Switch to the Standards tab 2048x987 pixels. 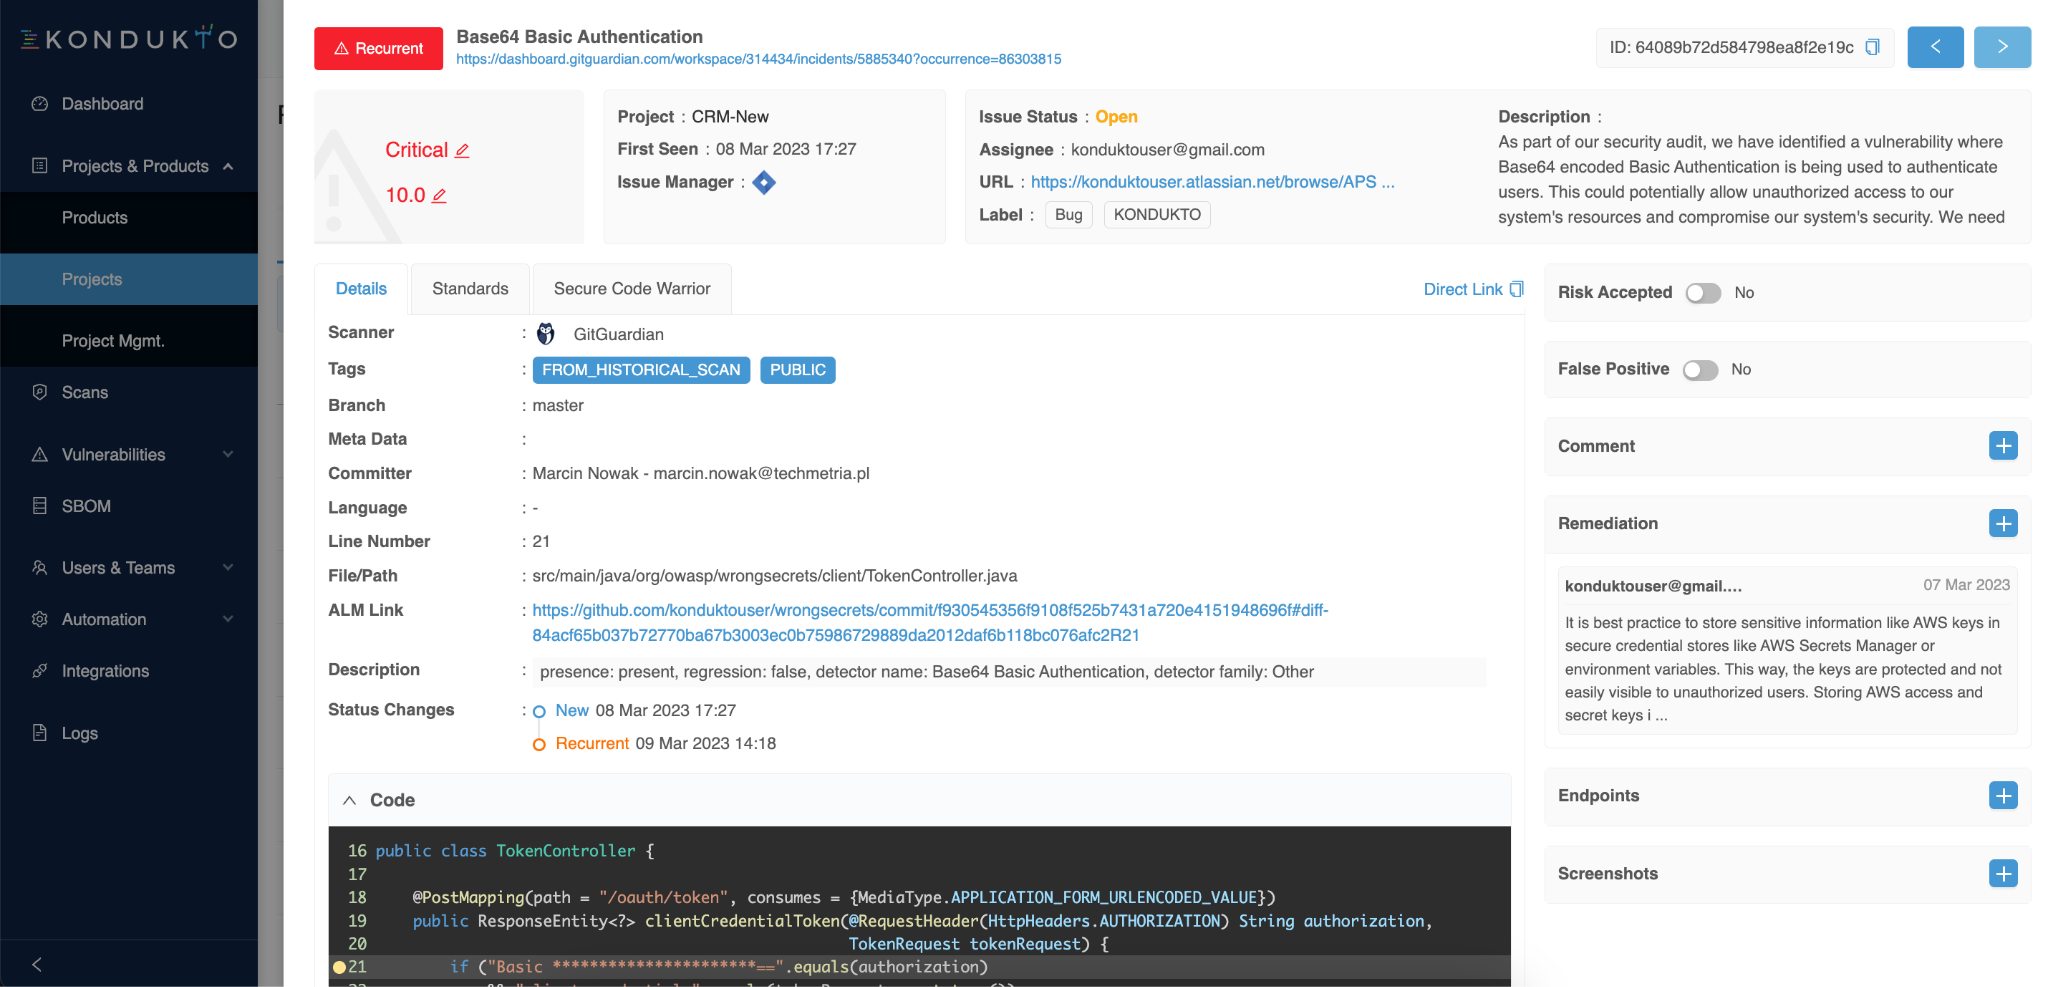pyautogui.click(x=470, y=288)
